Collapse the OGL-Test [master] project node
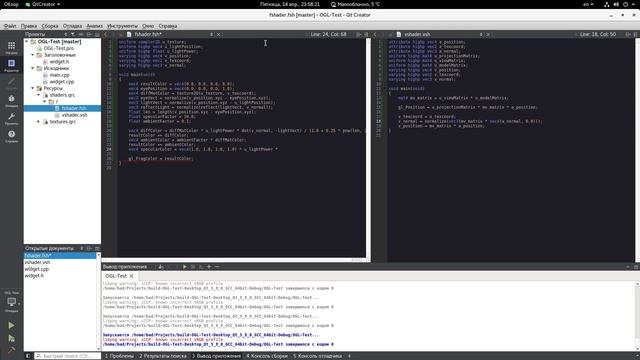Viewport: 640px width, 360px height. [x=27, y=42]
